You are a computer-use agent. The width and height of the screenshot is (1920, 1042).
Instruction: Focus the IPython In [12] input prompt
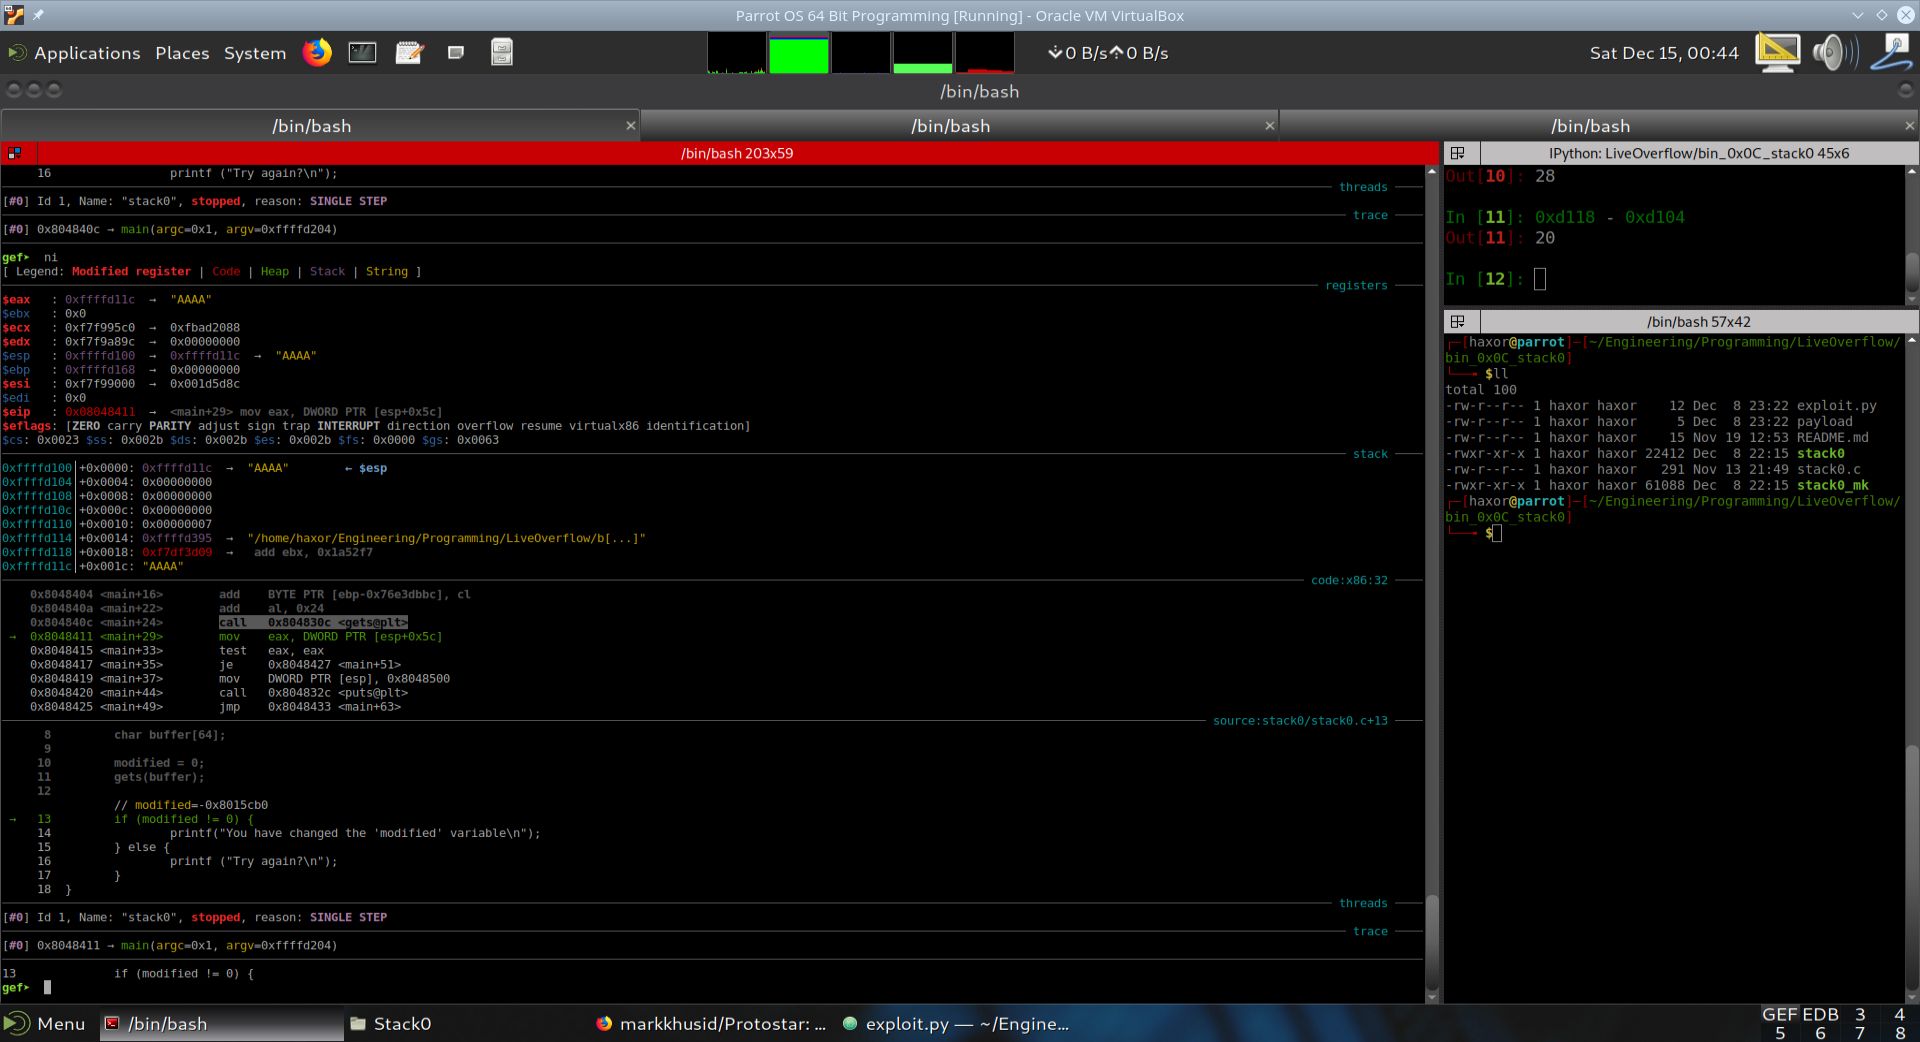pos(1539,279)
